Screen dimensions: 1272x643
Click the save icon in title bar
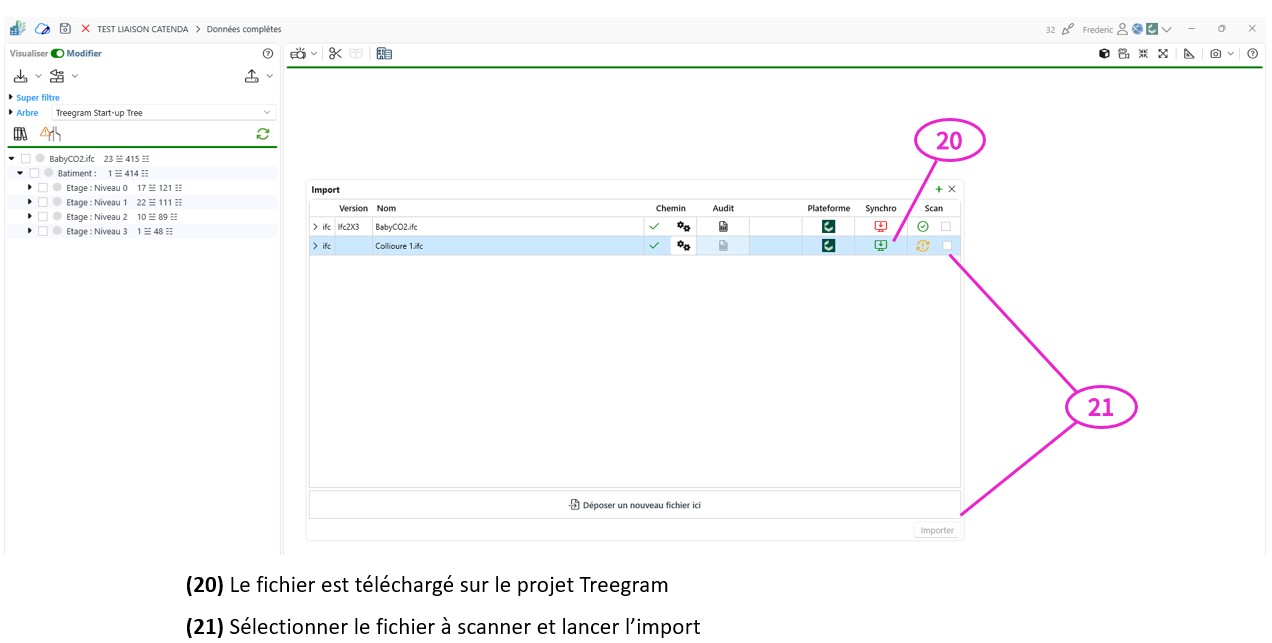(x=65, y=29)
